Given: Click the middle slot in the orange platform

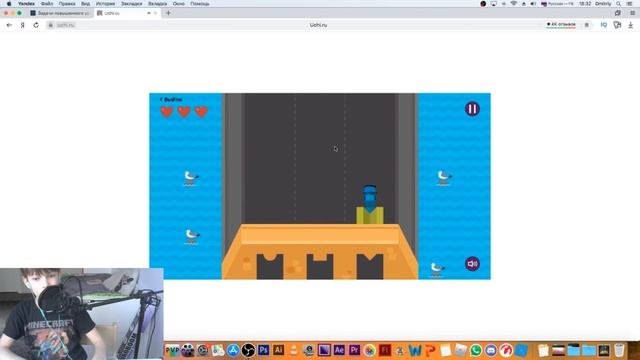Looking at the screenshot, I should [x=320, y=267].
